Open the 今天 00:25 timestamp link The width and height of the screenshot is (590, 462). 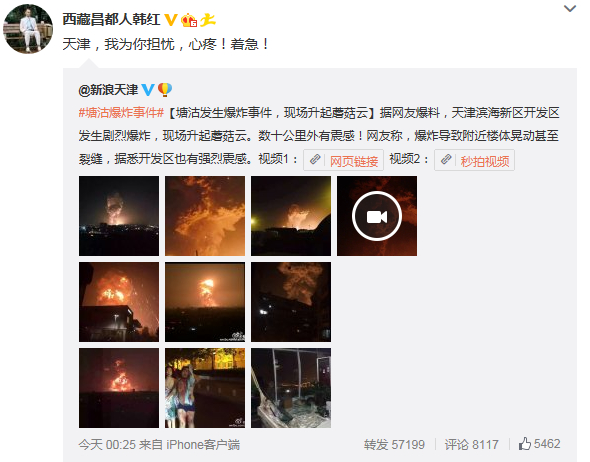click(x=107, y=445)
